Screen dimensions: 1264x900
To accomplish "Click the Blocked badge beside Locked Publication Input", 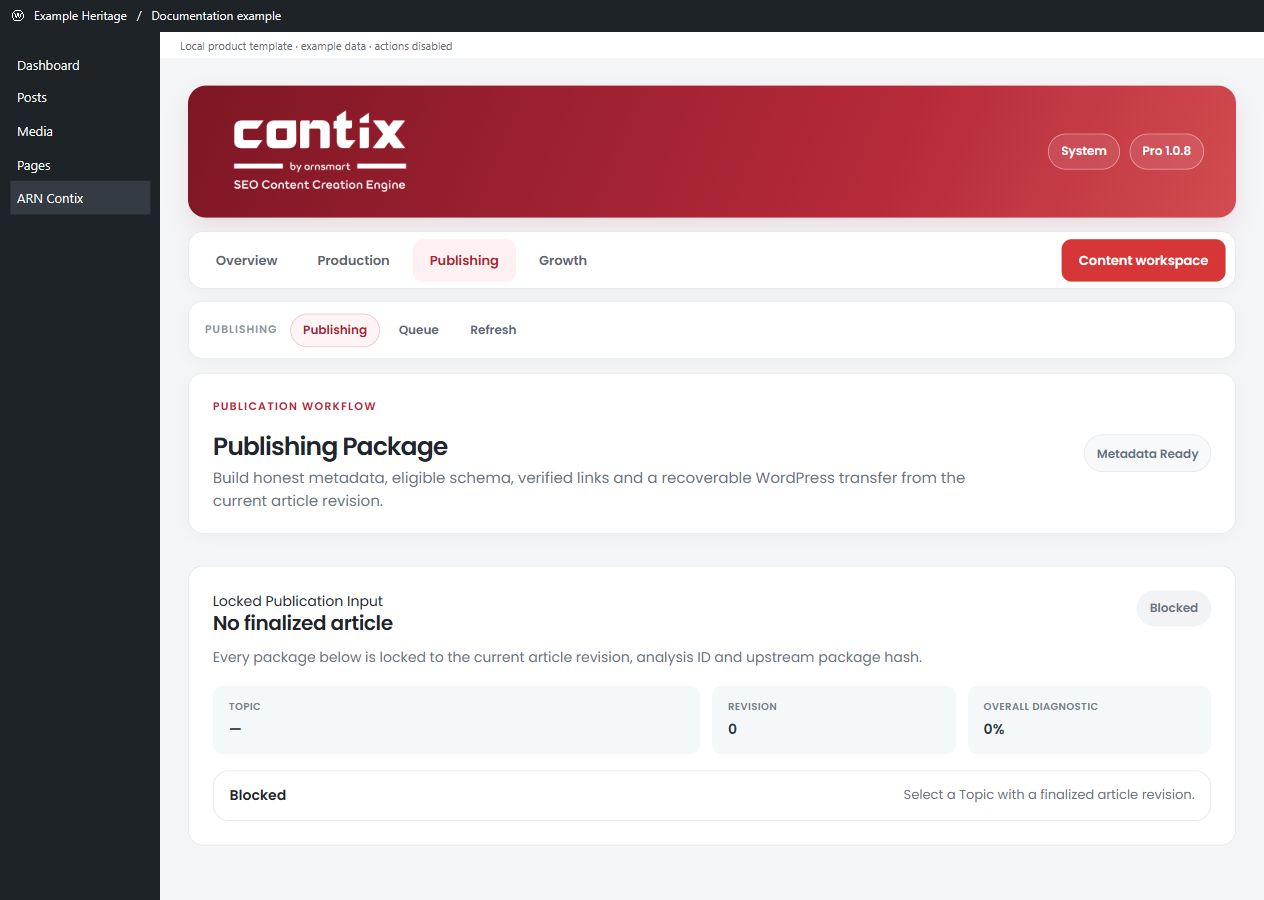I will point(1174,607).
